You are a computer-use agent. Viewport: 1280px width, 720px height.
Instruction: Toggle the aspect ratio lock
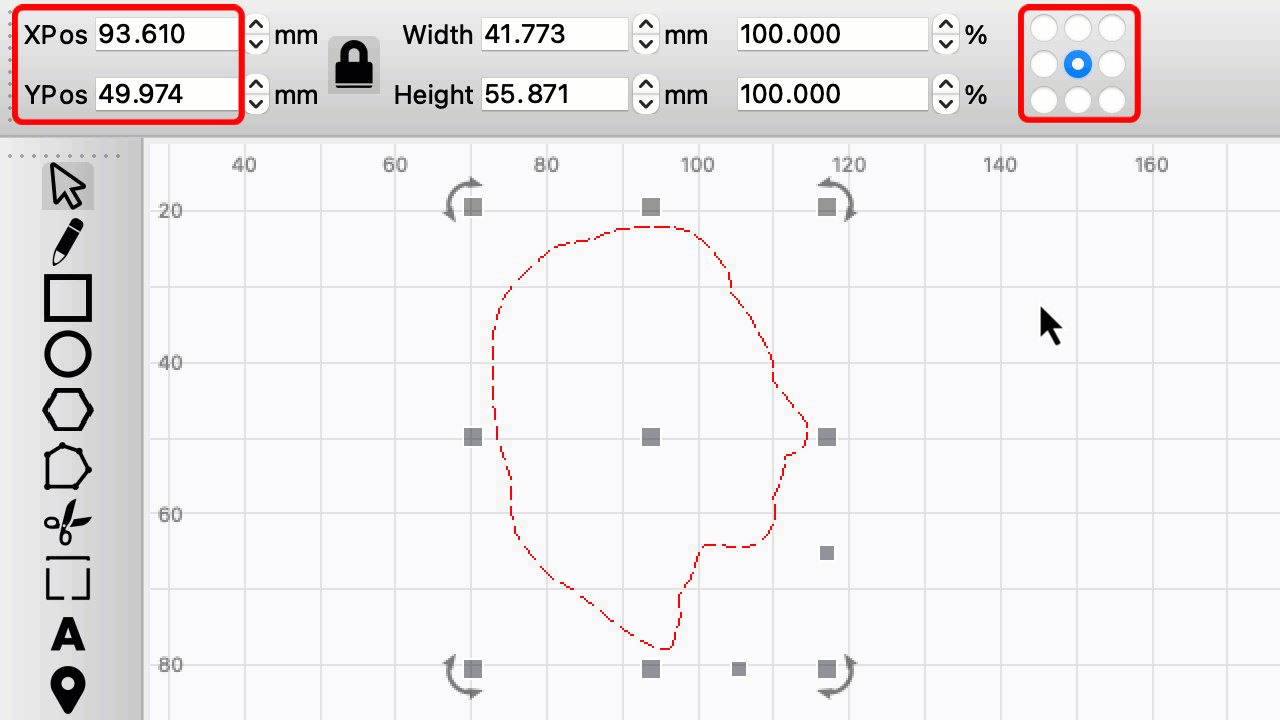point(354,65)
